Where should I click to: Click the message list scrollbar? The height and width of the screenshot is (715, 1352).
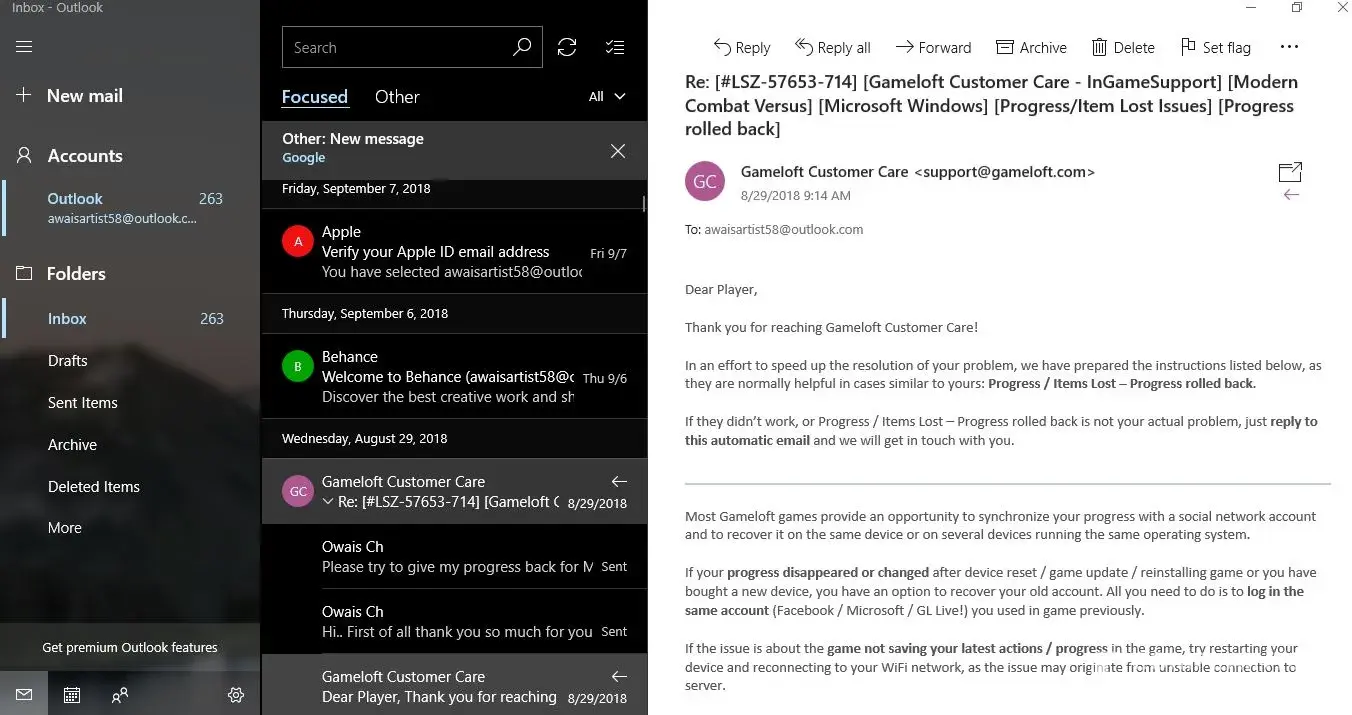[643, 204]
